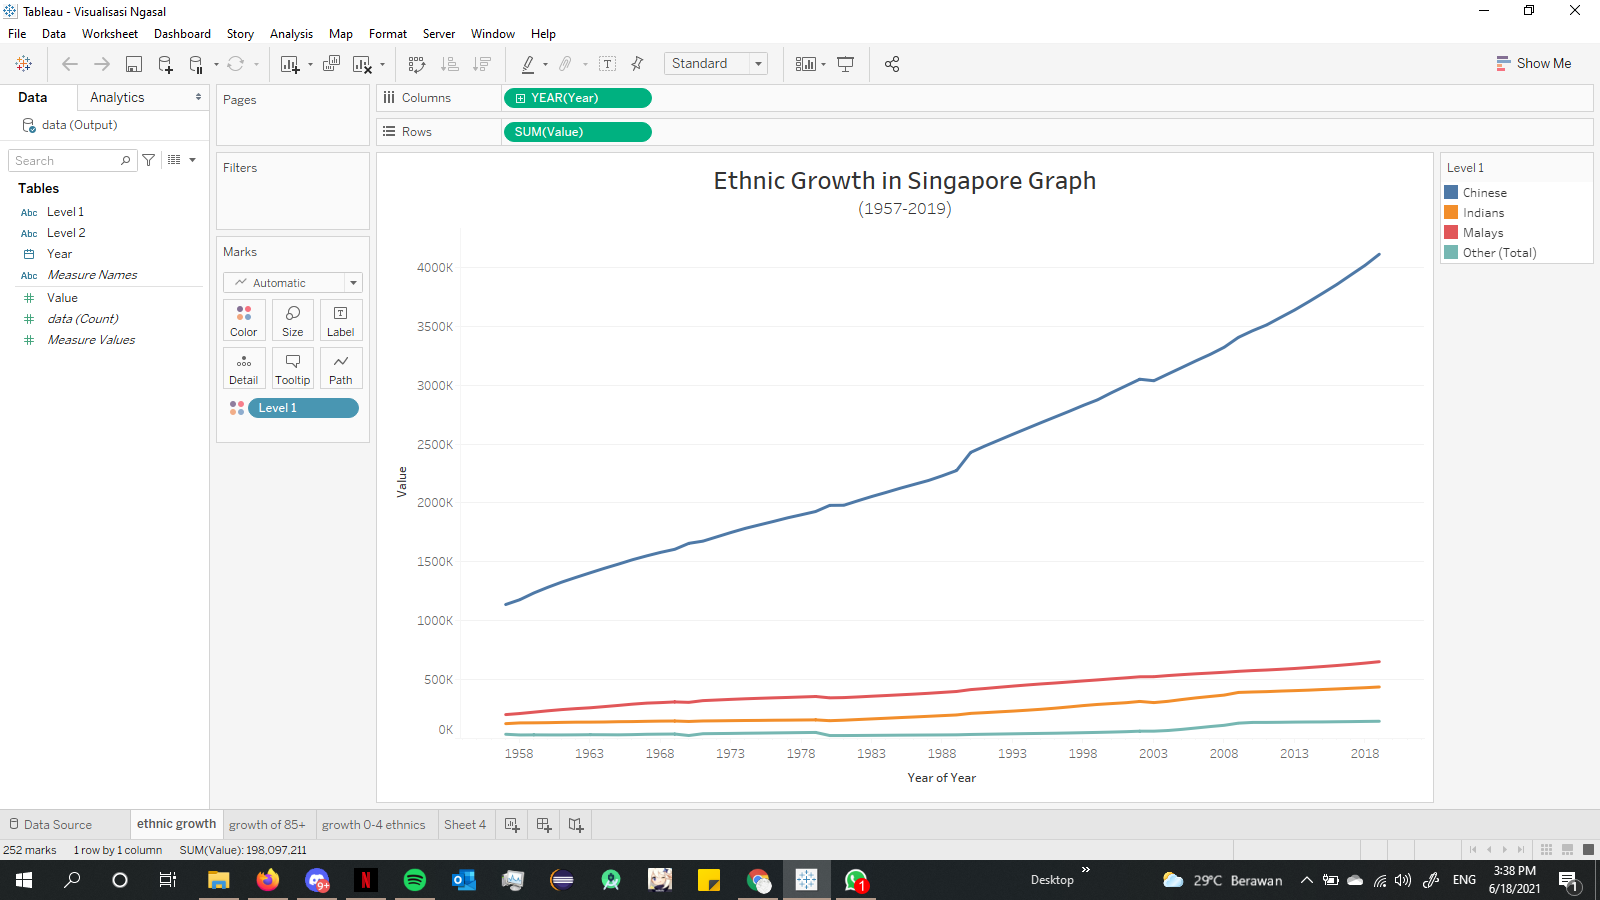The height and width of the screenshot is (900, 1600).
Task: Click the YEAR(Year) pill in Columns
Action: pyautogui.click(x=577, y=98)
